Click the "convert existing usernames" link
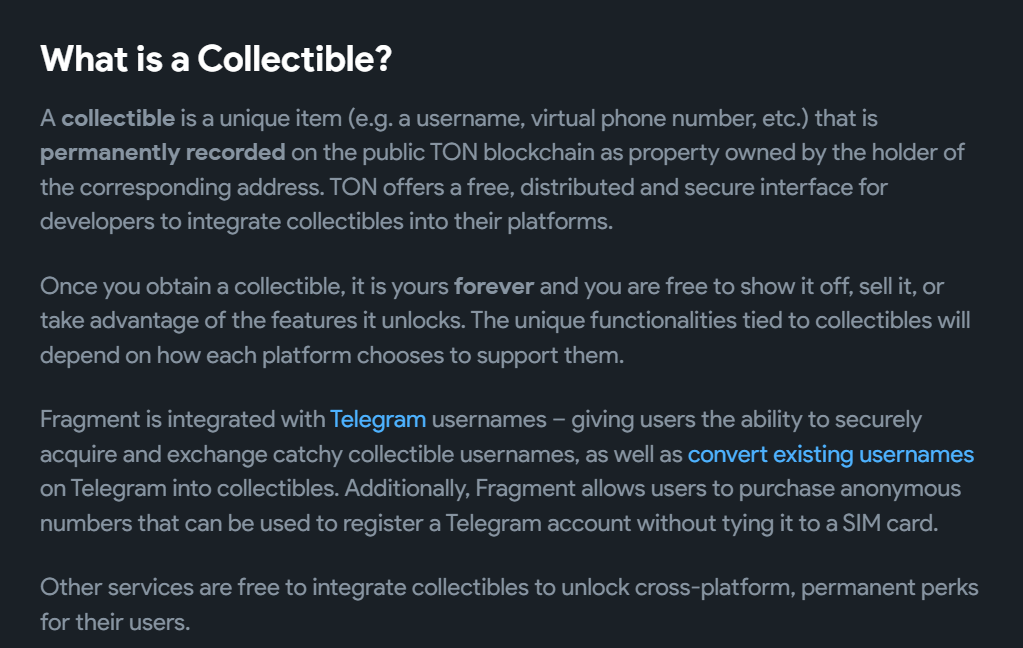 tap(830, 454)
